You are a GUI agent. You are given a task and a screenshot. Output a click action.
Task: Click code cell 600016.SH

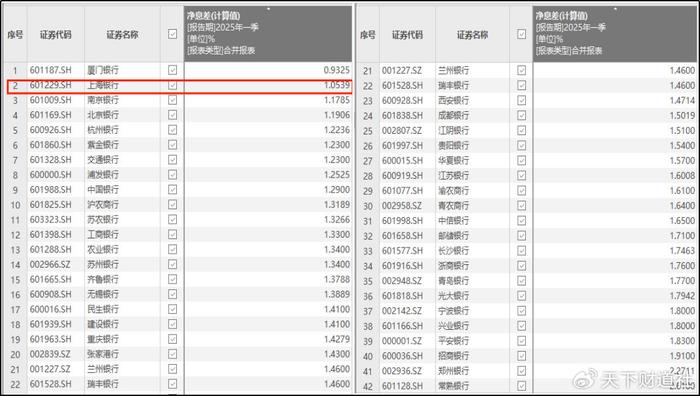(x=50, y=309)
